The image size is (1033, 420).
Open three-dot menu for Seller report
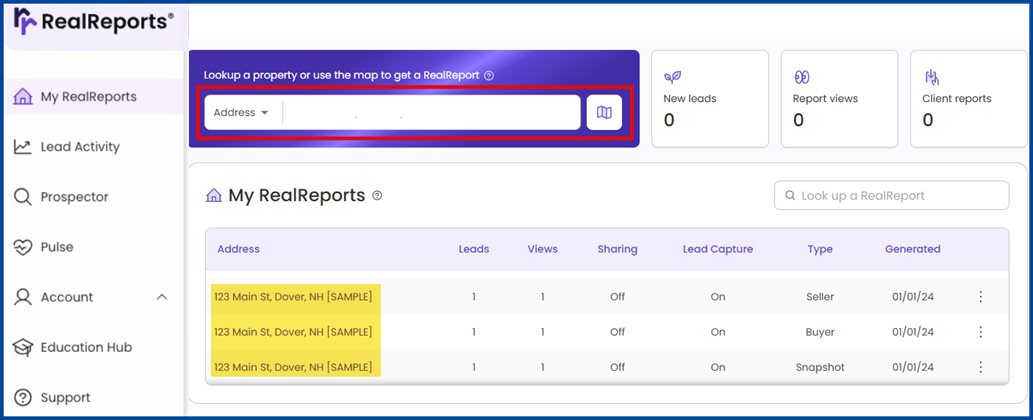tap(980, 297)
